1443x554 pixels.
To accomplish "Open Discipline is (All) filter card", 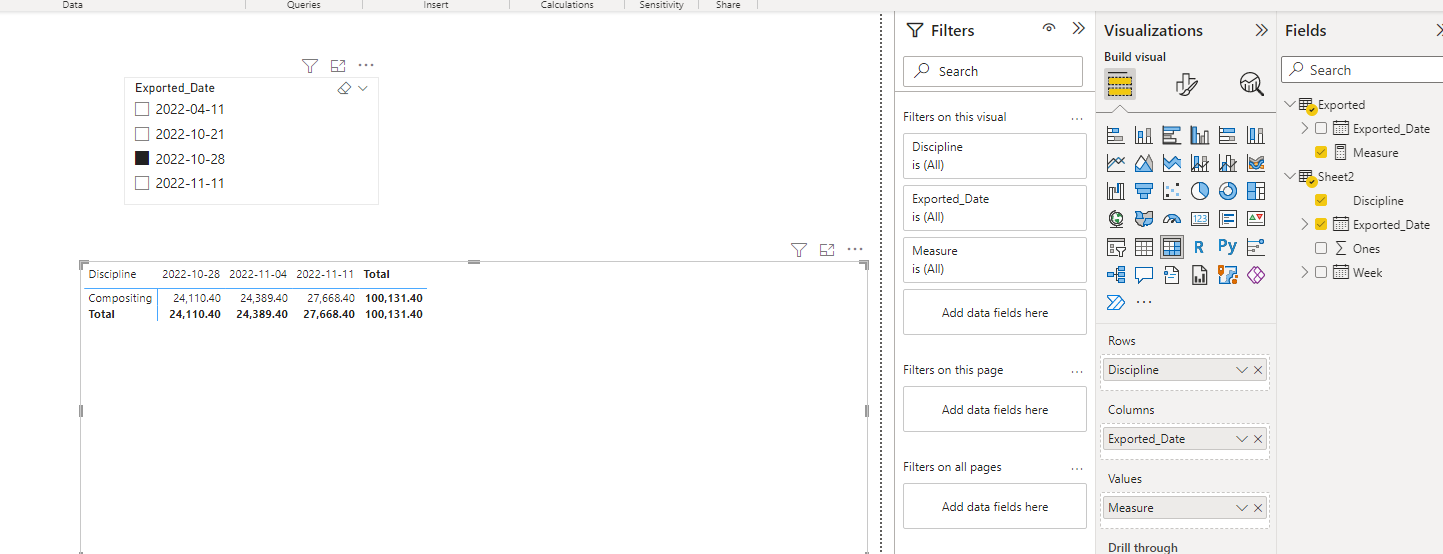I will (994, 156).
